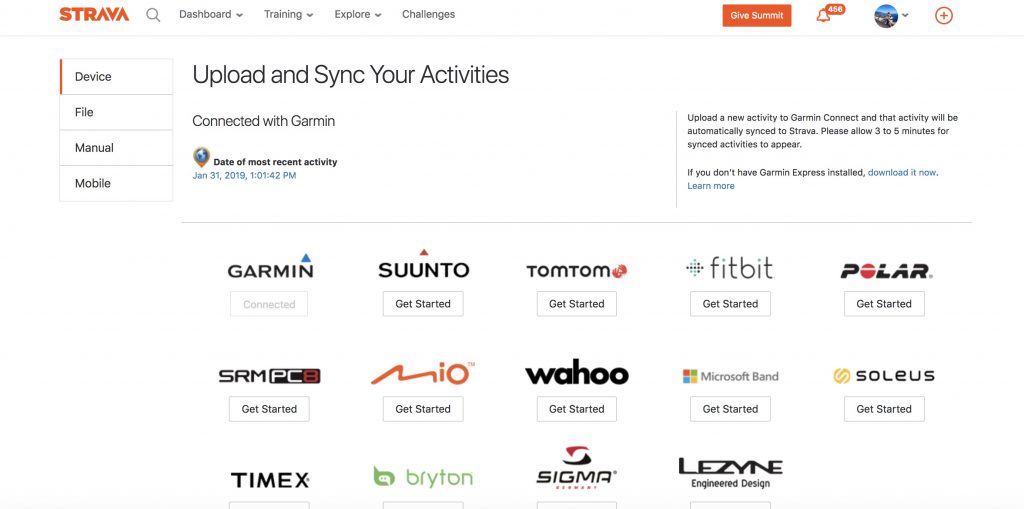Click the Lezyne Engineered Design logo
1024x509 pixels.
point(730,474)
